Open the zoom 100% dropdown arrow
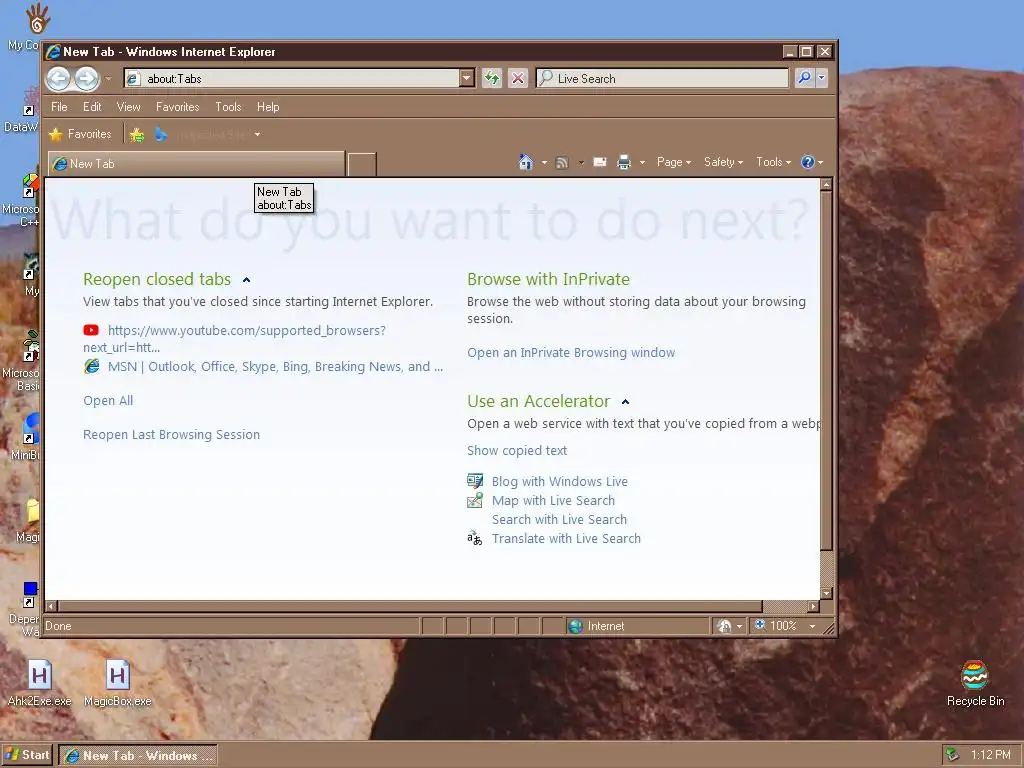Screen dimensions: 1024x768 [812, 626]
